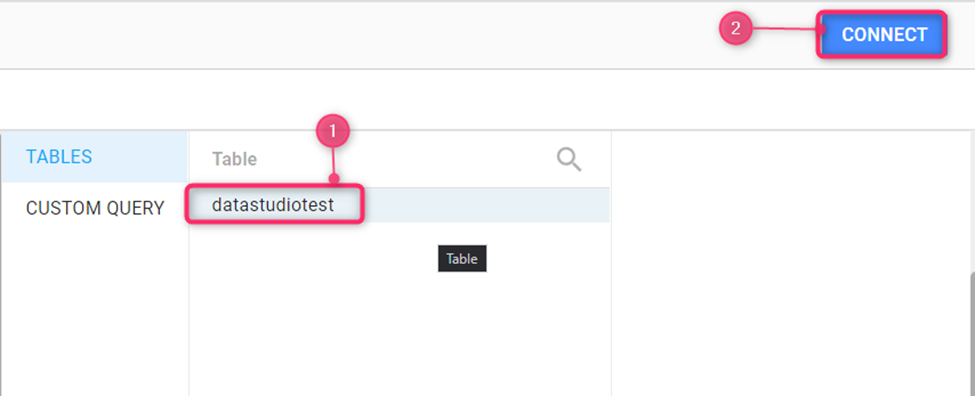Select the datastudiotest table
This screenshot has width=975, height=396.
click(x=273, y=205)
